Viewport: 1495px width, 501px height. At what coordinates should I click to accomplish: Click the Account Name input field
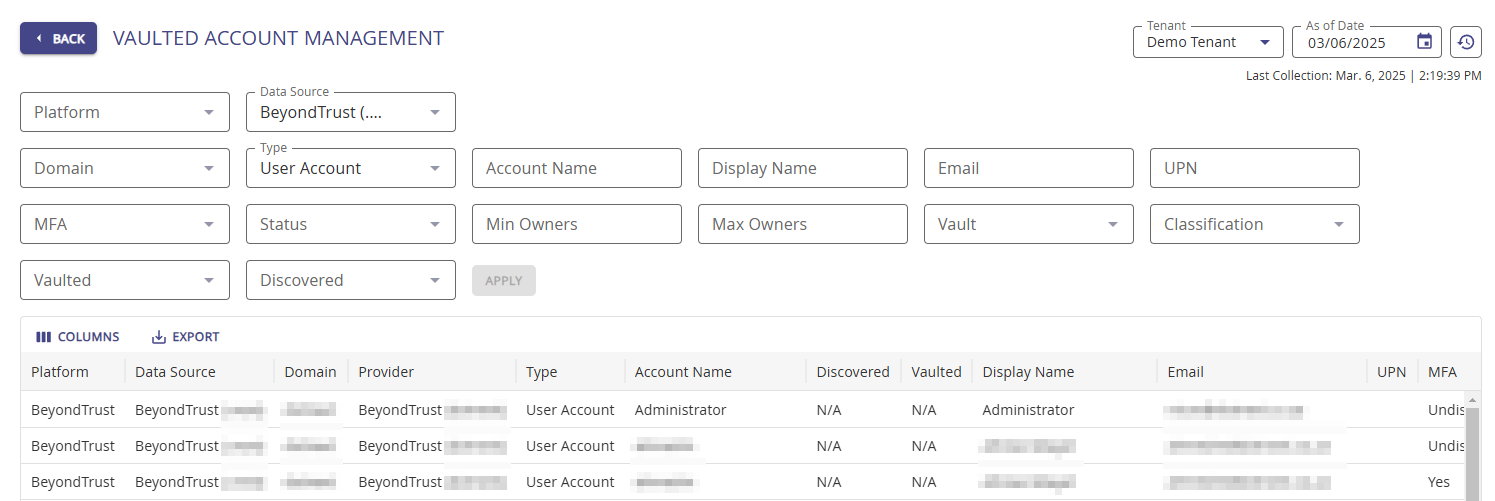click(x=577, y=168)
